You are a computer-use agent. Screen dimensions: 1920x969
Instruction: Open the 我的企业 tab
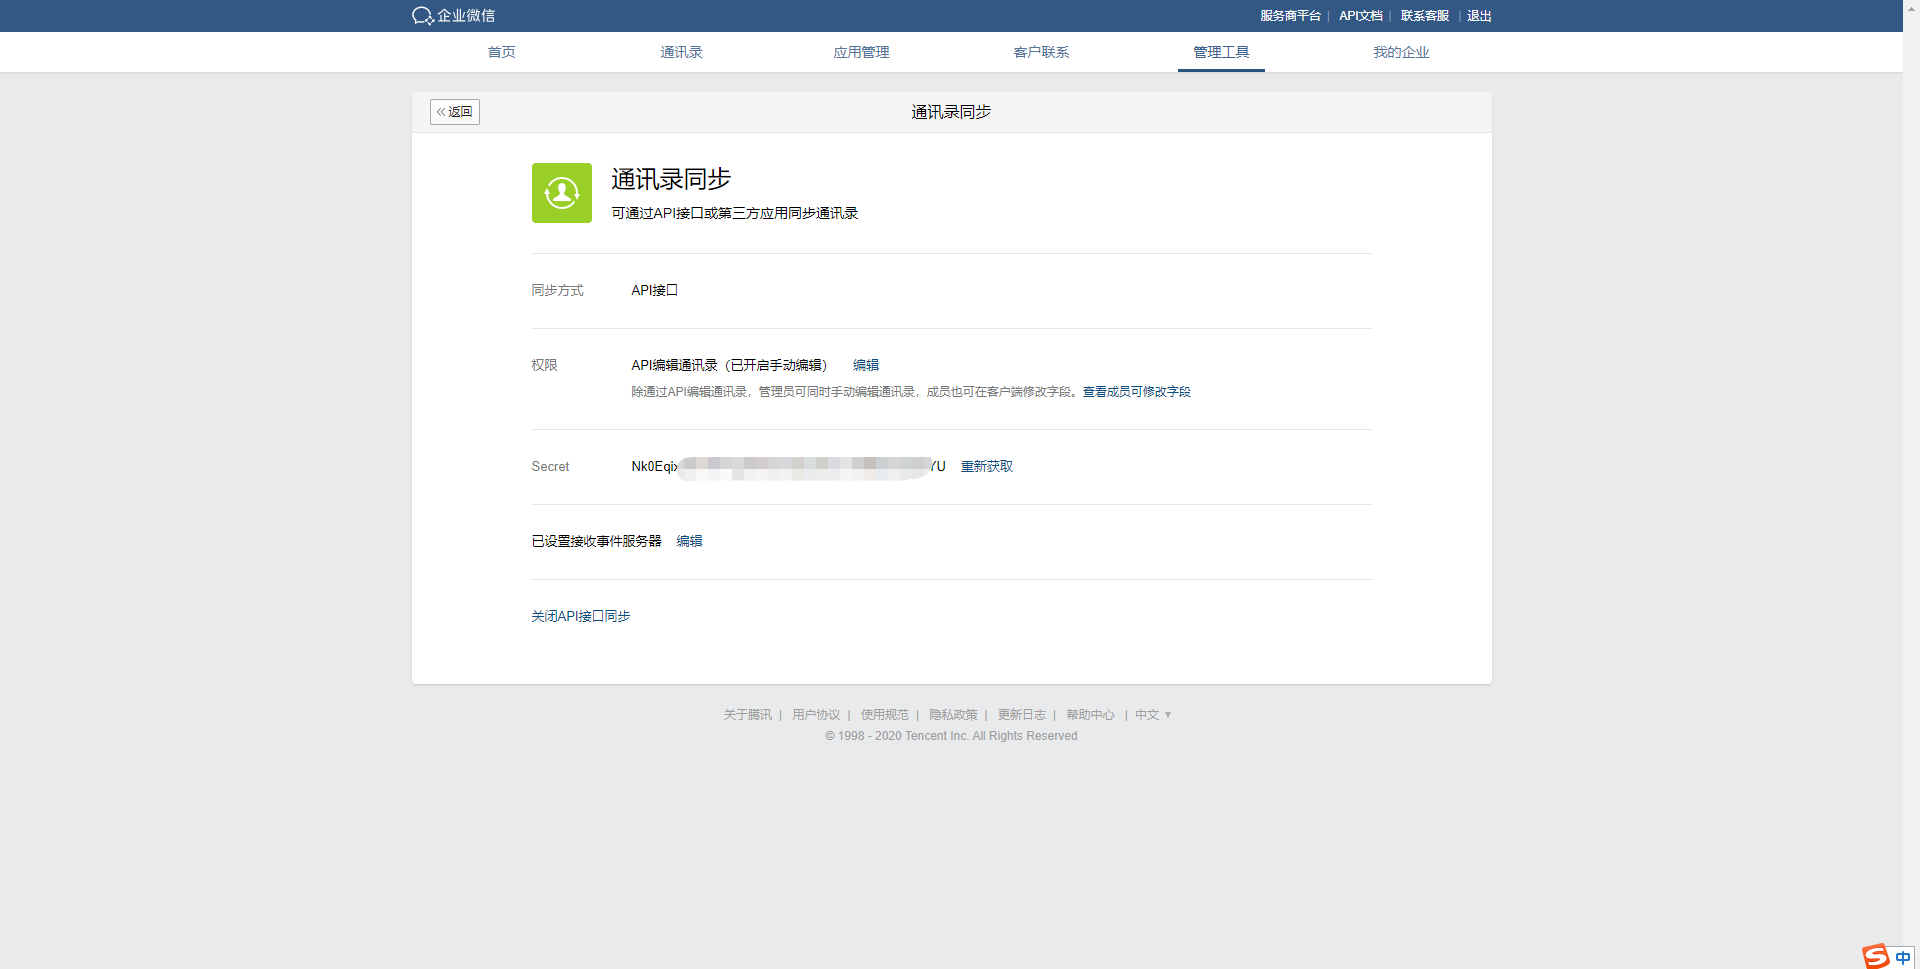[1401, 52]
